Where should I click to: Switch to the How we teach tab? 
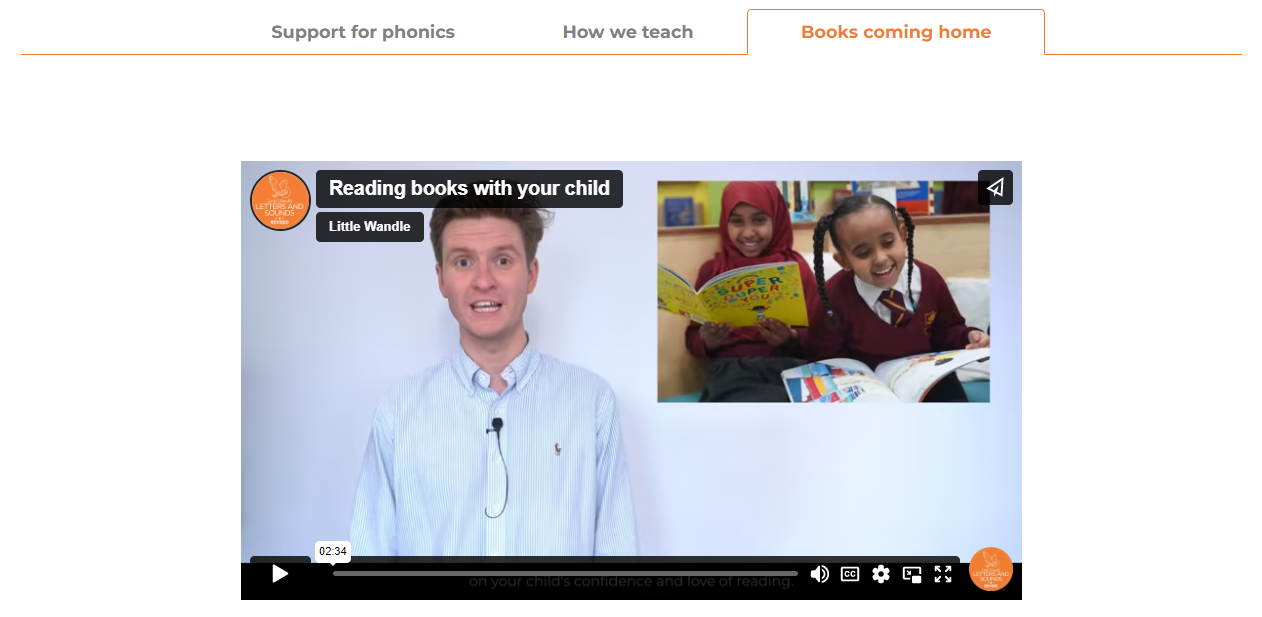(628, 32)
